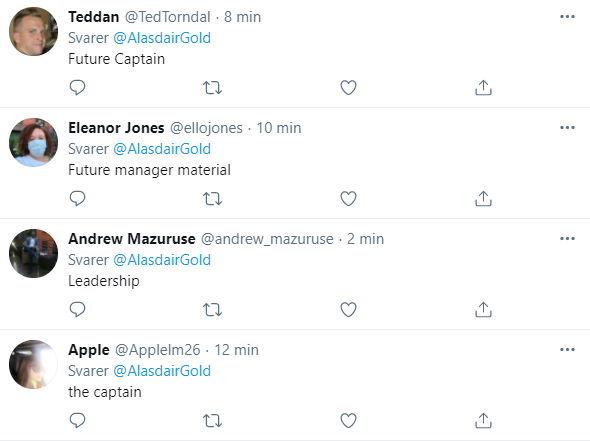Open @AlasdairGold mention in Teddan's tweet

pyautogui.click(x=162, y=38)
